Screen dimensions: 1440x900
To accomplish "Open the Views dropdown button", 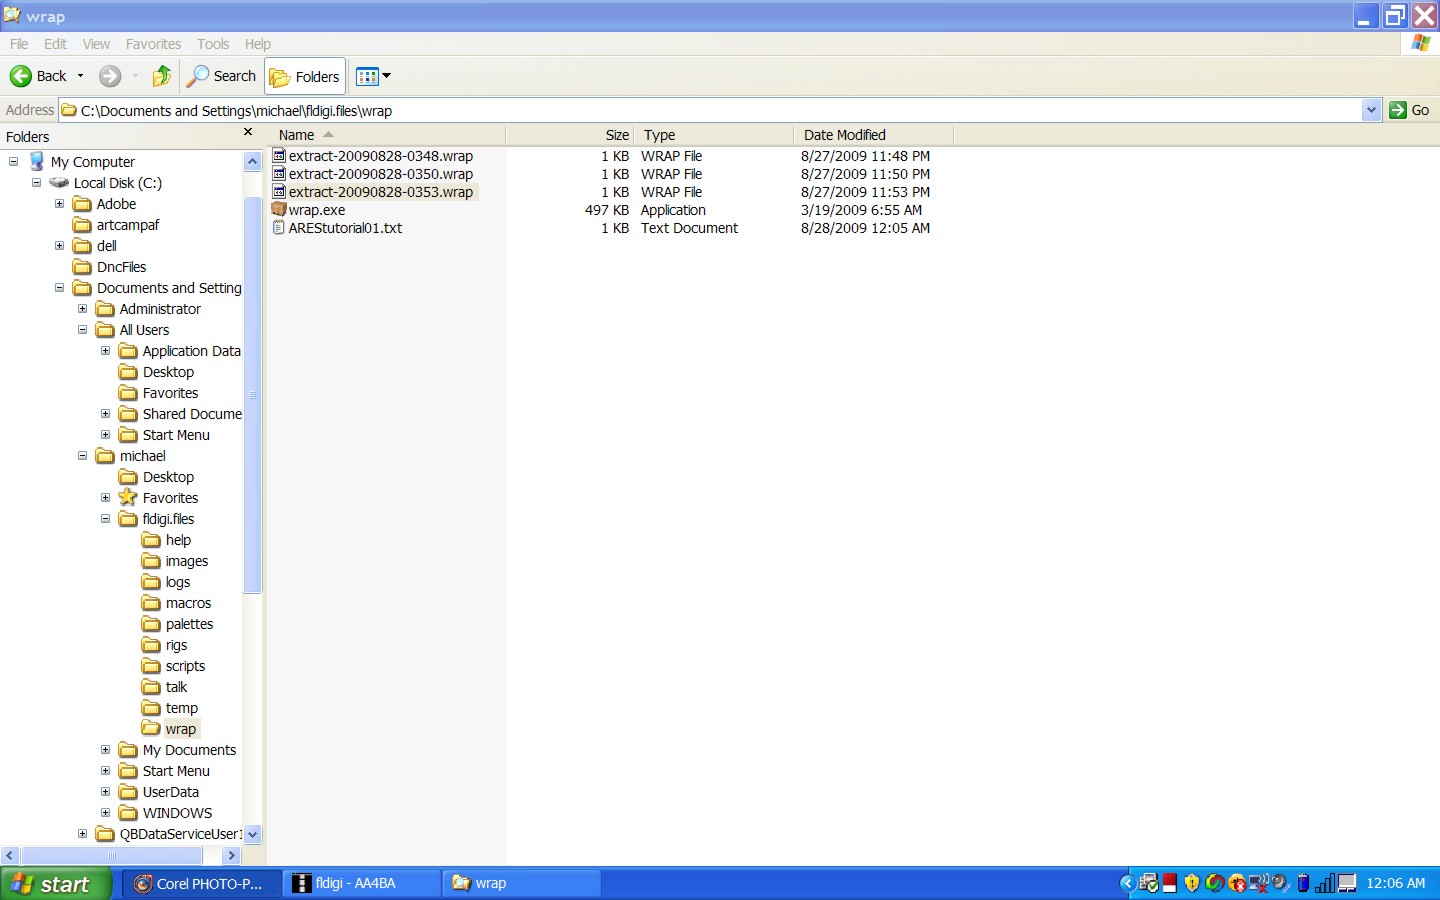I will click(x=374, y=76).
